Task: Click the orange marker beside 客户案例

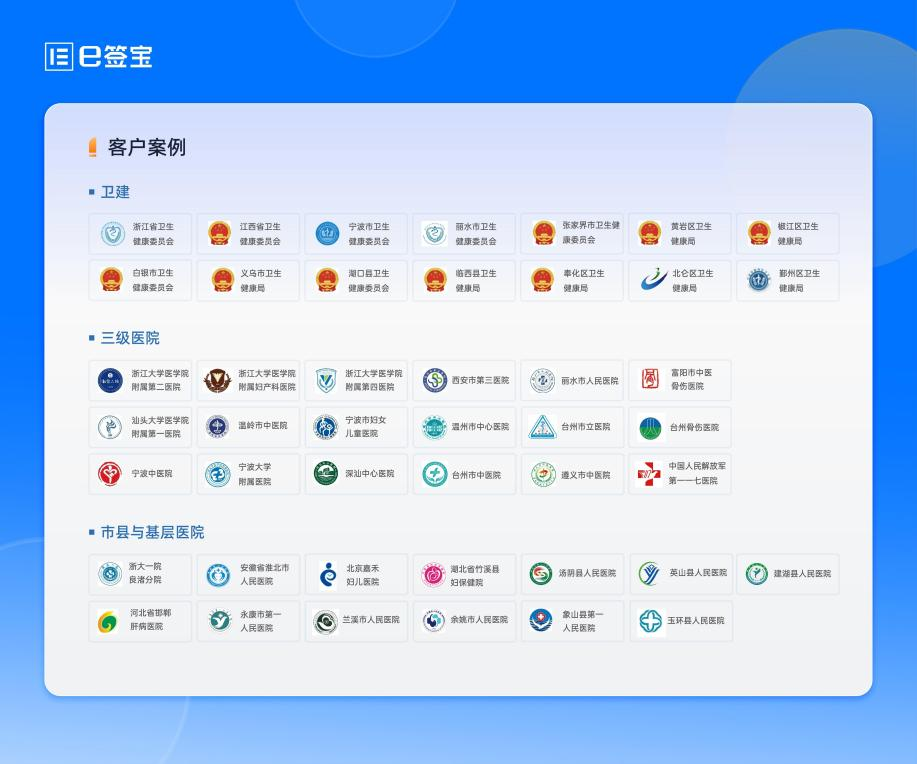Action: click(x=92, y=147)
